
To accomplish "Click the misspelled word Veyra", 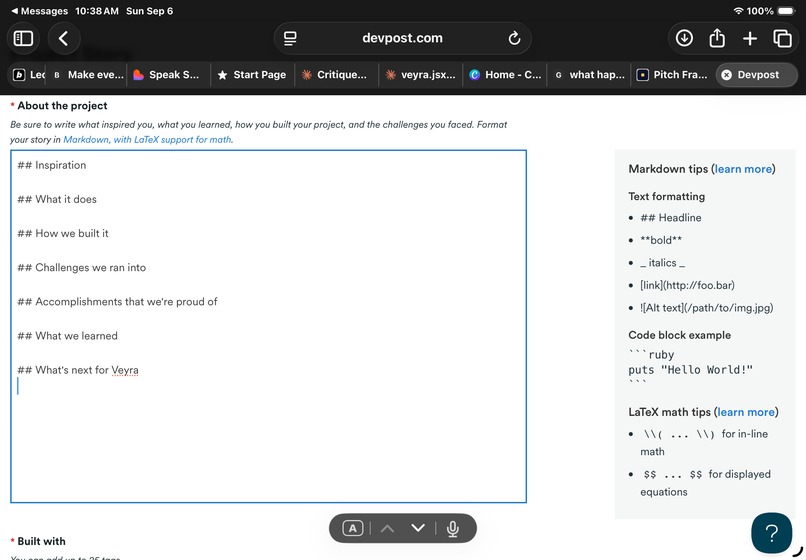I will point(125,370).
